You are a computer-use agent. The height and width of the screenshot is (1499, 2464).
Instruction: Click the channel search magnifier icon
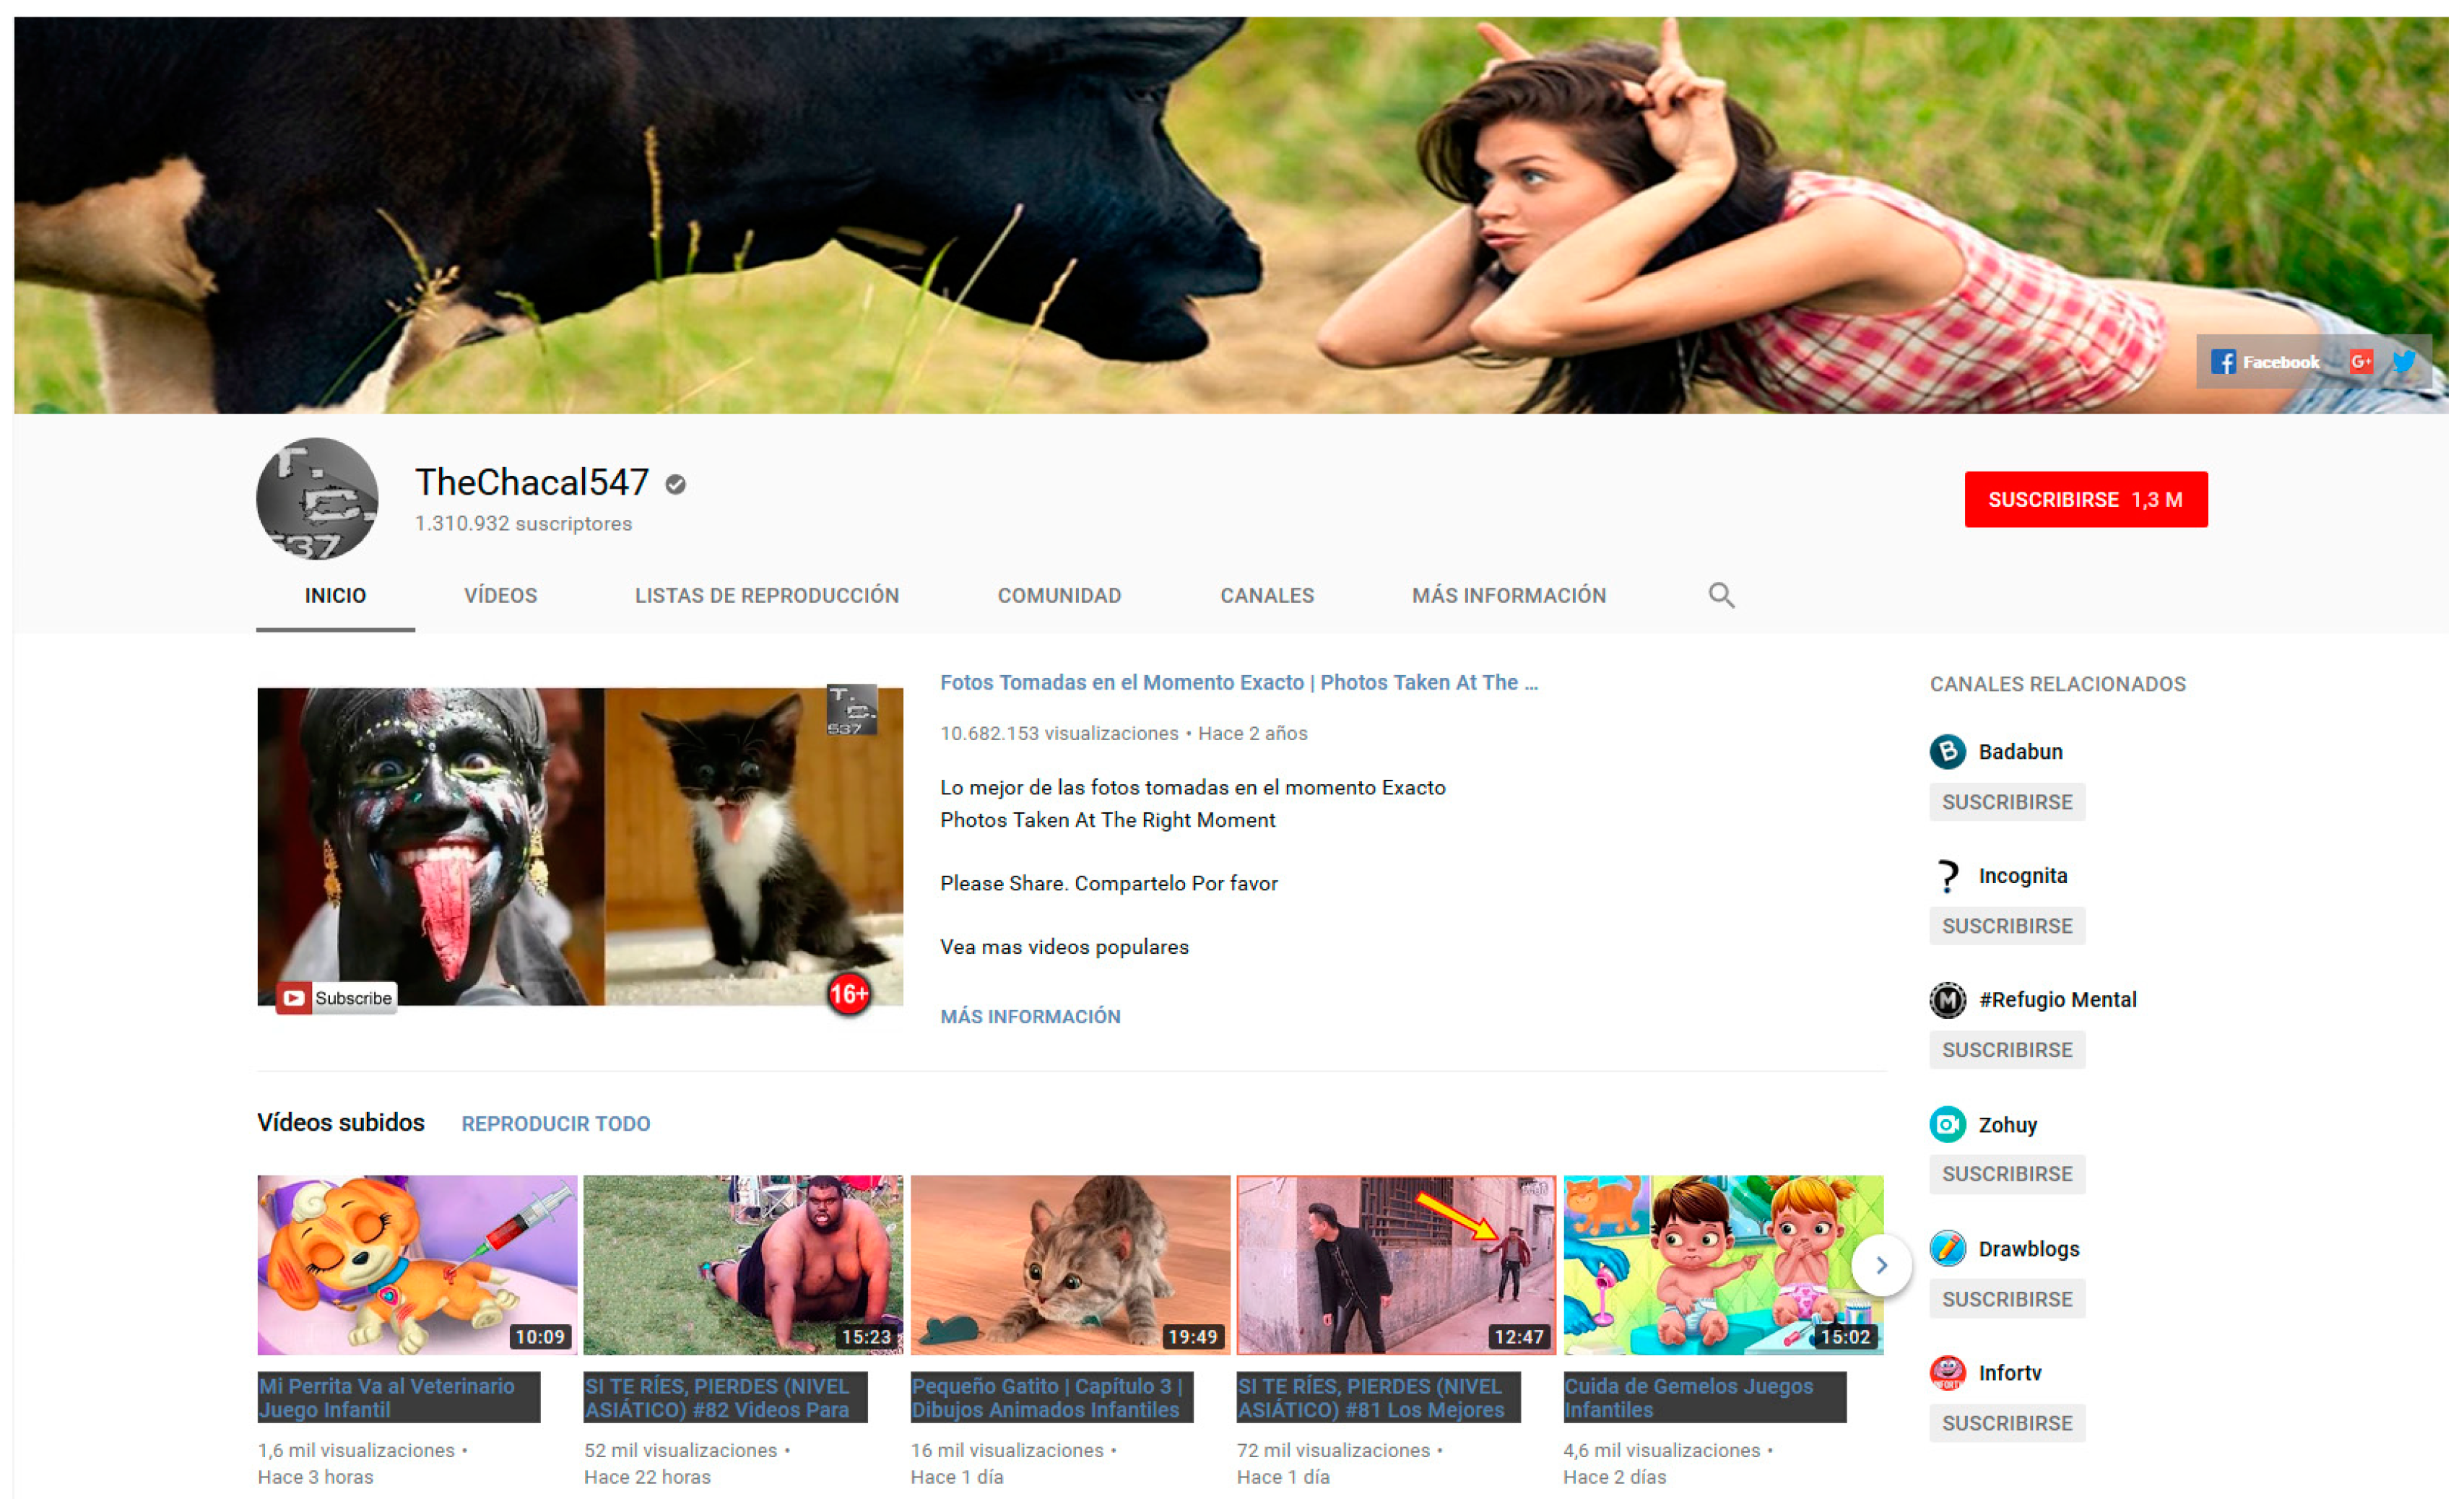tap(1721, 595)
